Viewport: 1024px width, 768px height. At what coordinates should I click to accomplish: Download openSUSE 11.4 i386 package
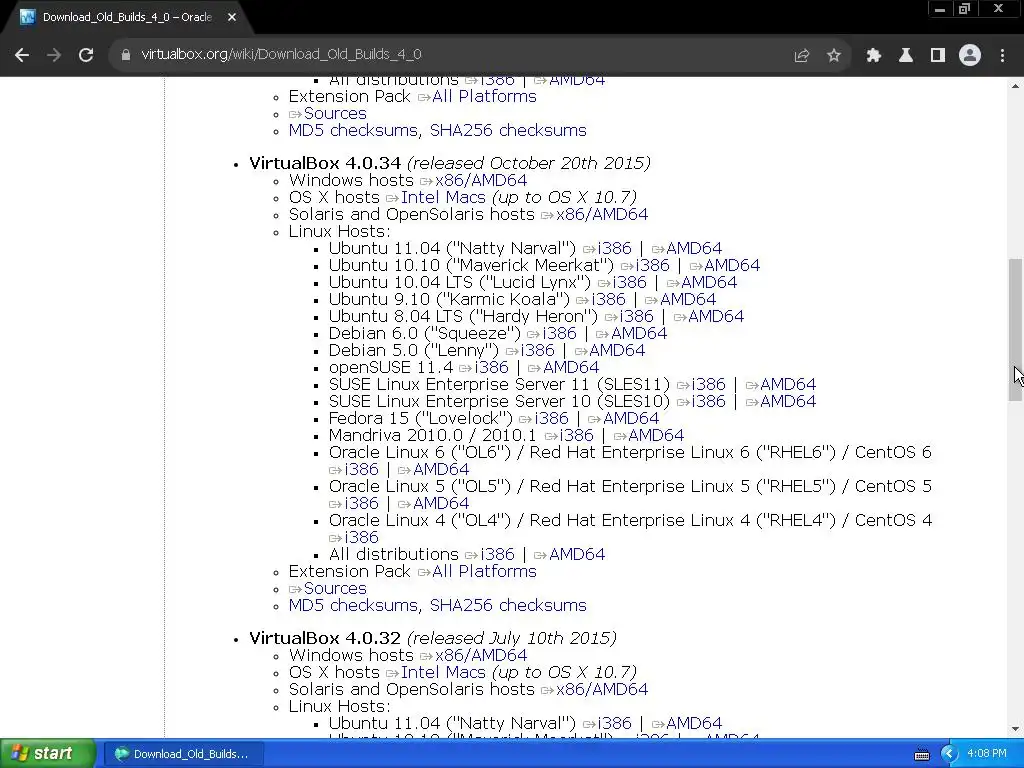492,367
